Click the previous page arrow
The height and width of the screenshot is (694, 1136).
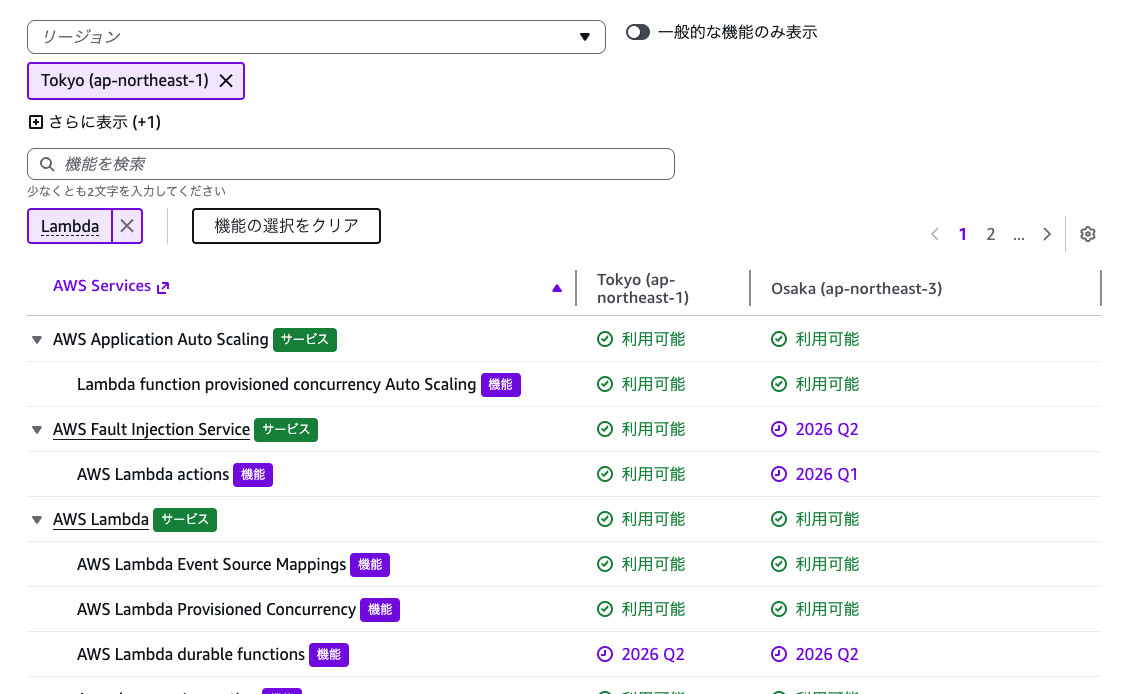pos(935,234)
